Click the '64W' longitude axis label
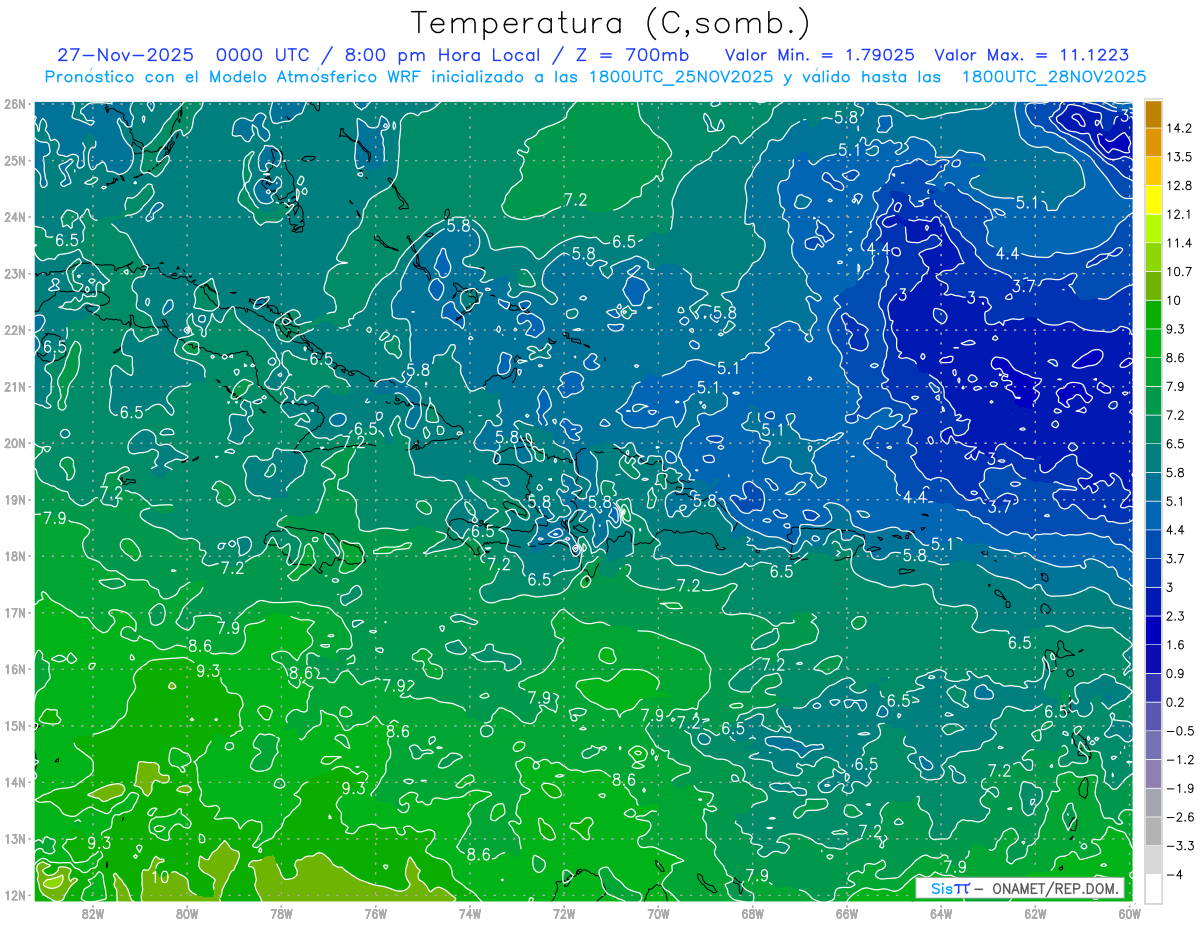Screen dimensions: 1200x927 click(x=940, y=913)
